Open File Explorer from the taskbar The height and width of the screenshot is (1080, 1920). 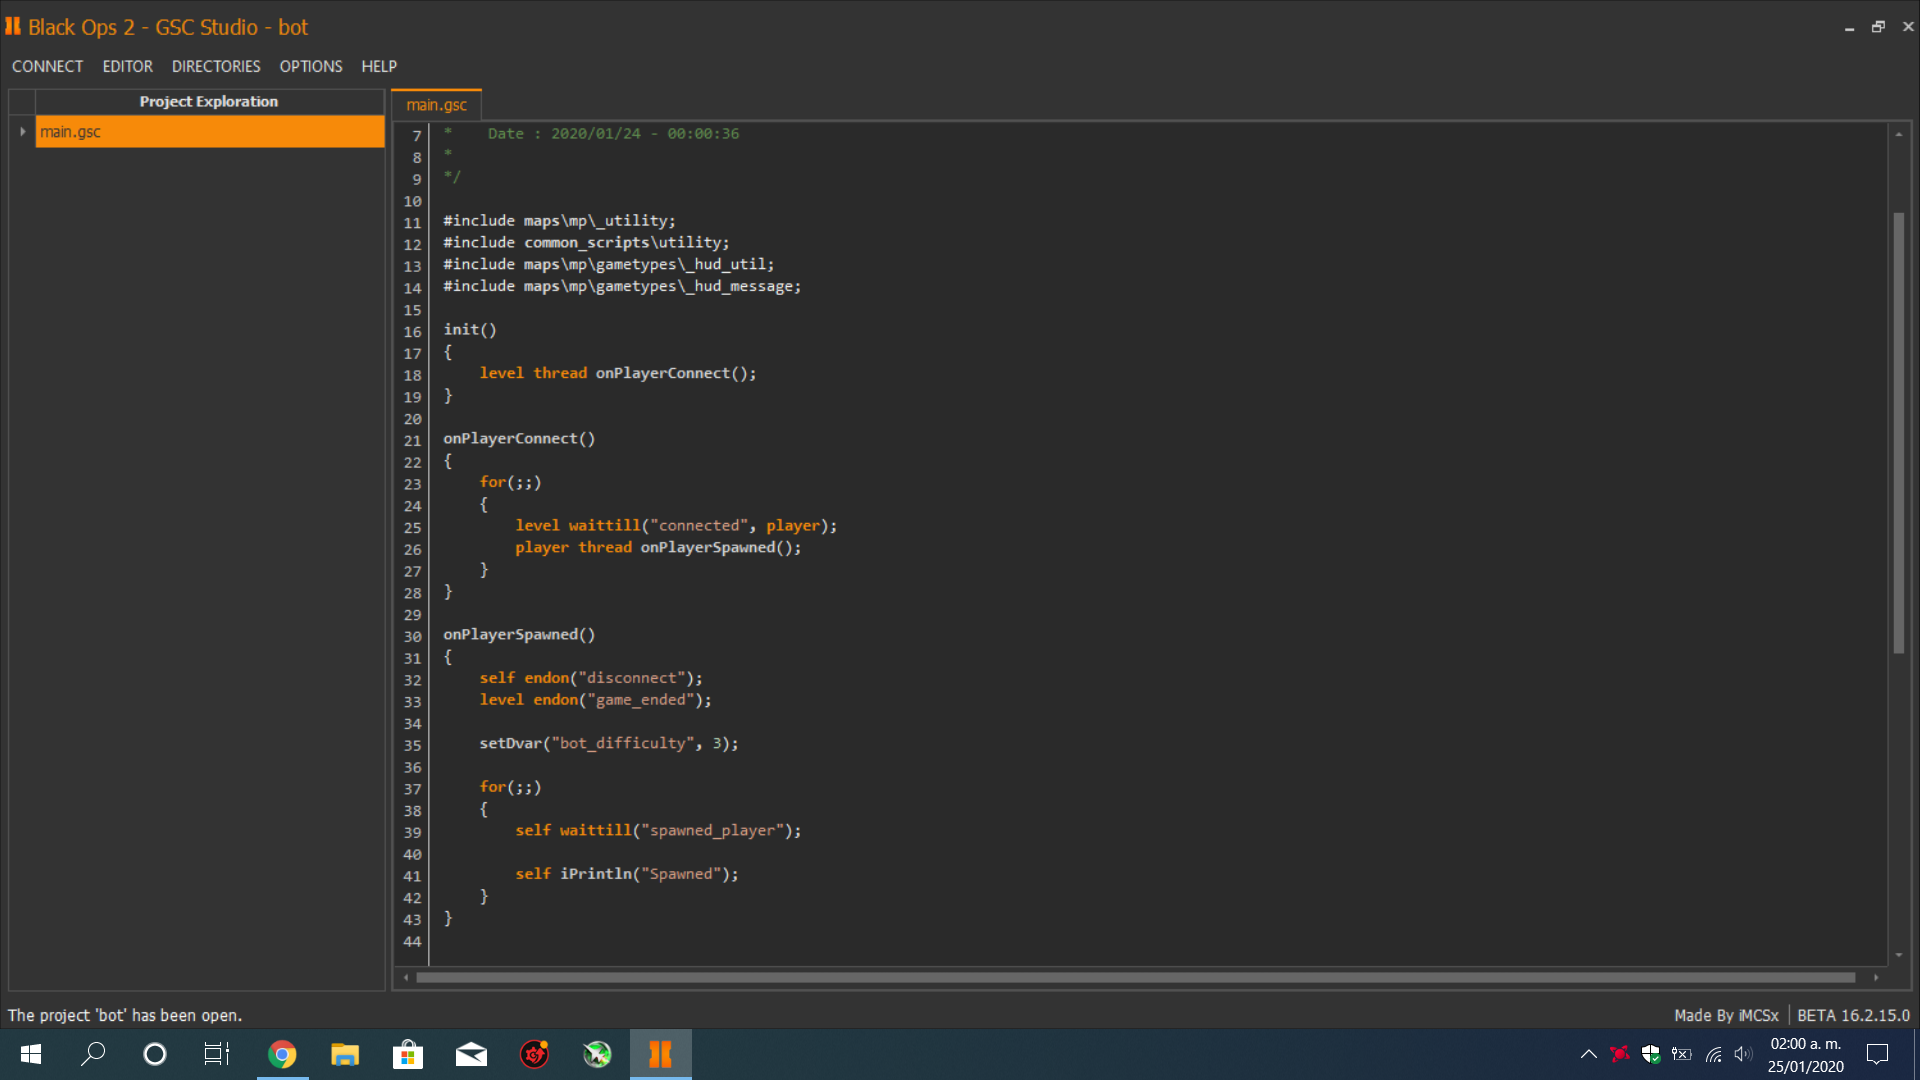pos(345,1054)
